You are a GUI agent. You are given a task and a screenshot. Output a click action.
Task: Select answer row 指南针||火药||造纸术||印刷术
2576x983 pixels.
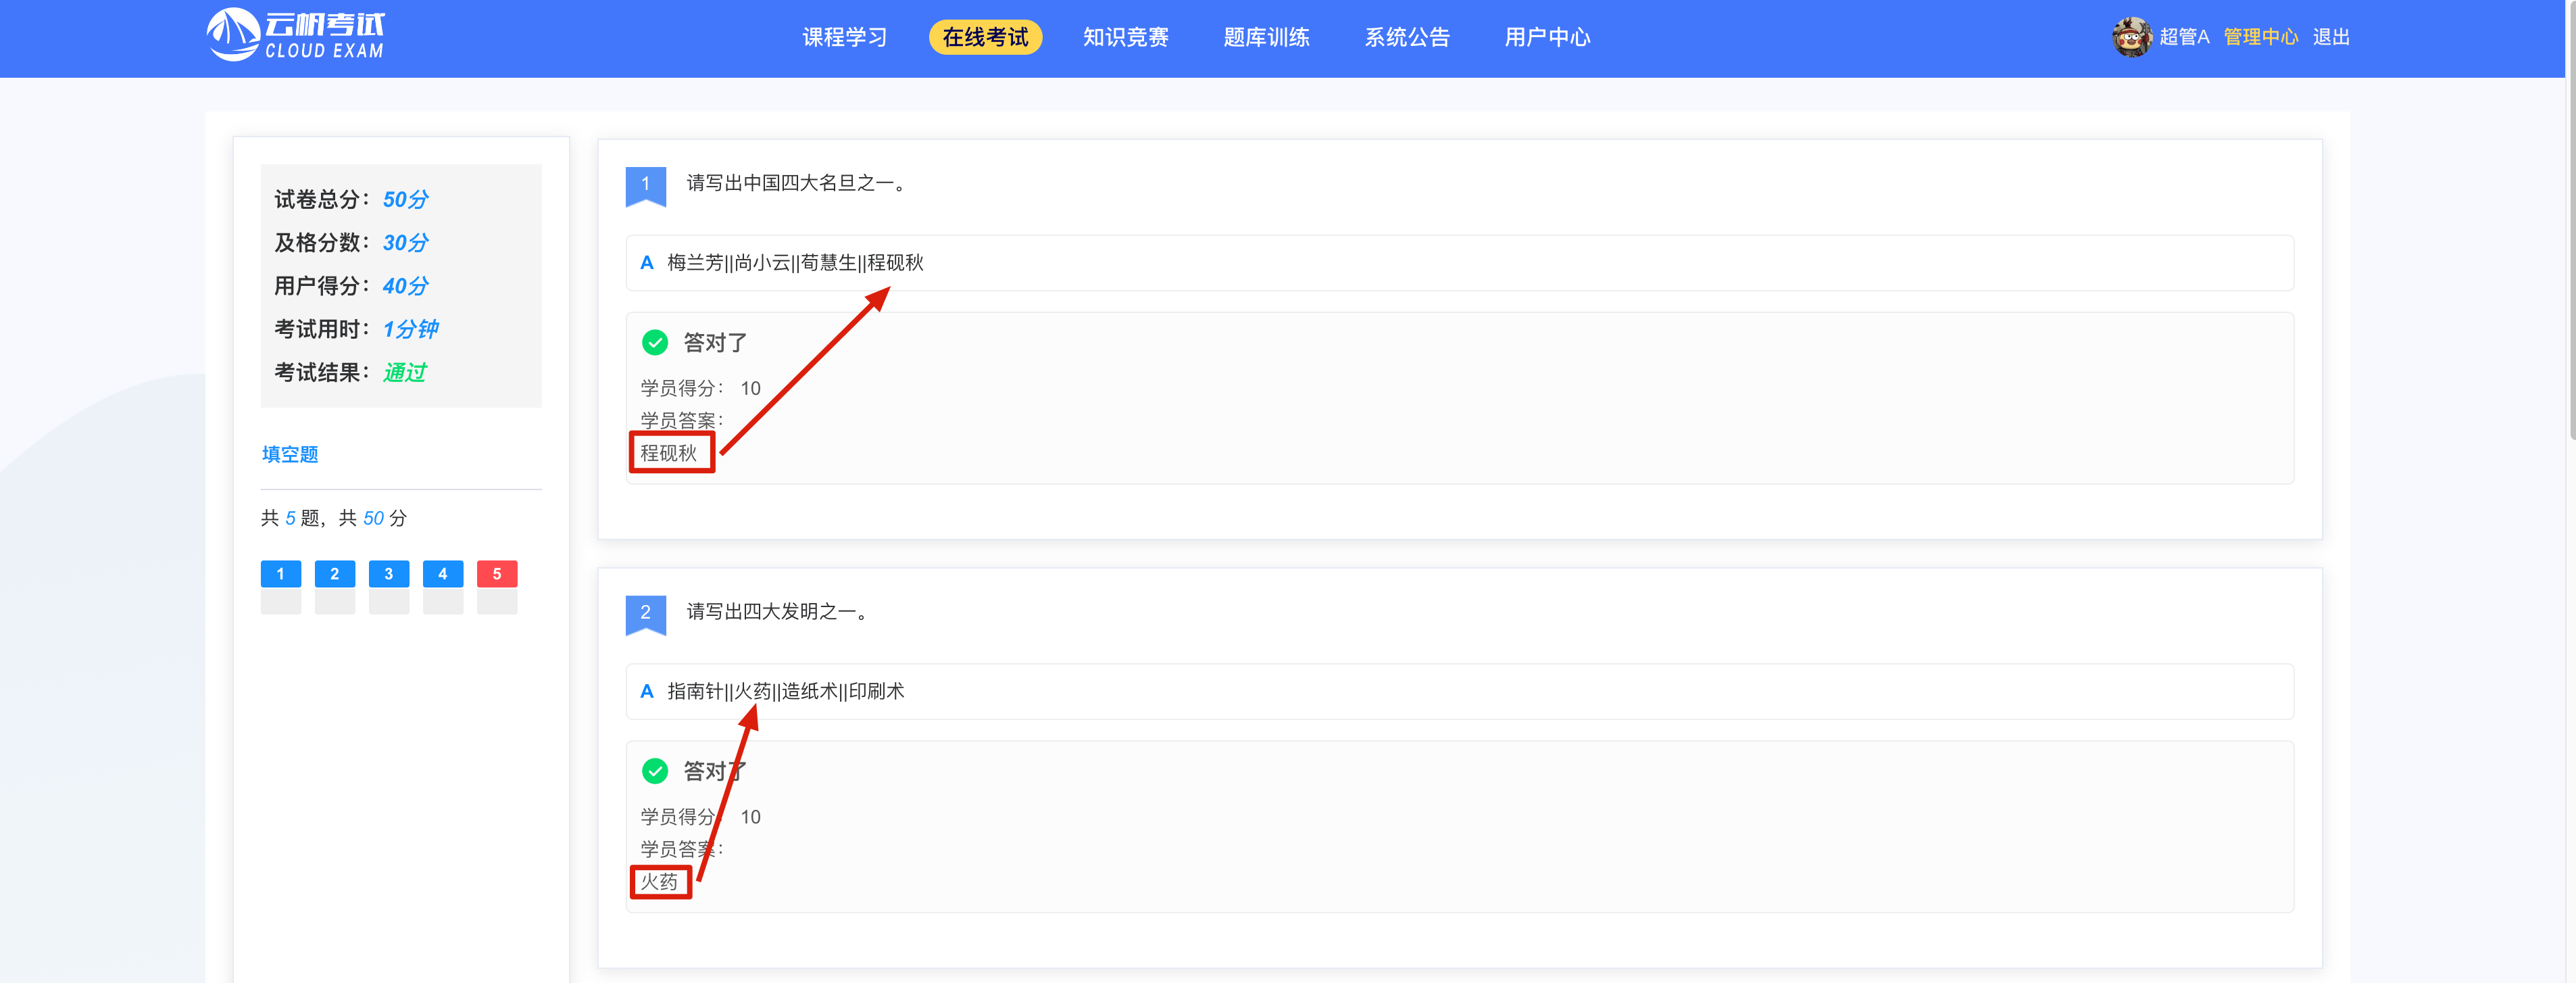coord(1460,691)
